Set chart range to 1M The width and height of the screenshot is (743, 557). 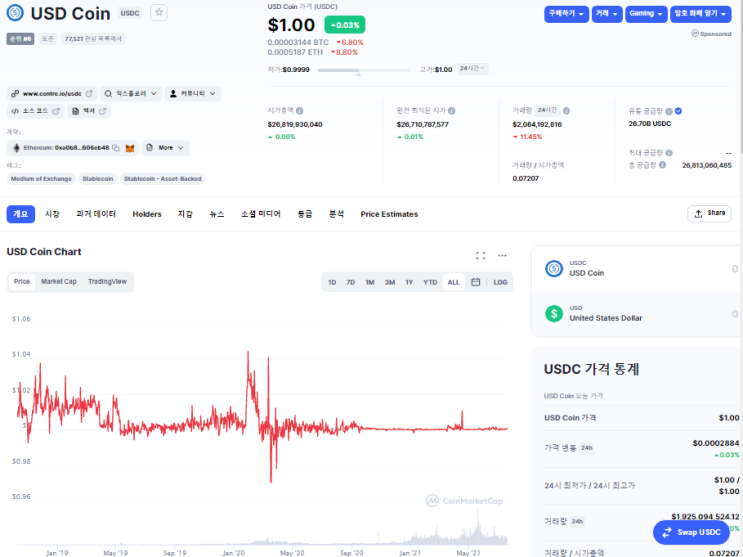370,282
